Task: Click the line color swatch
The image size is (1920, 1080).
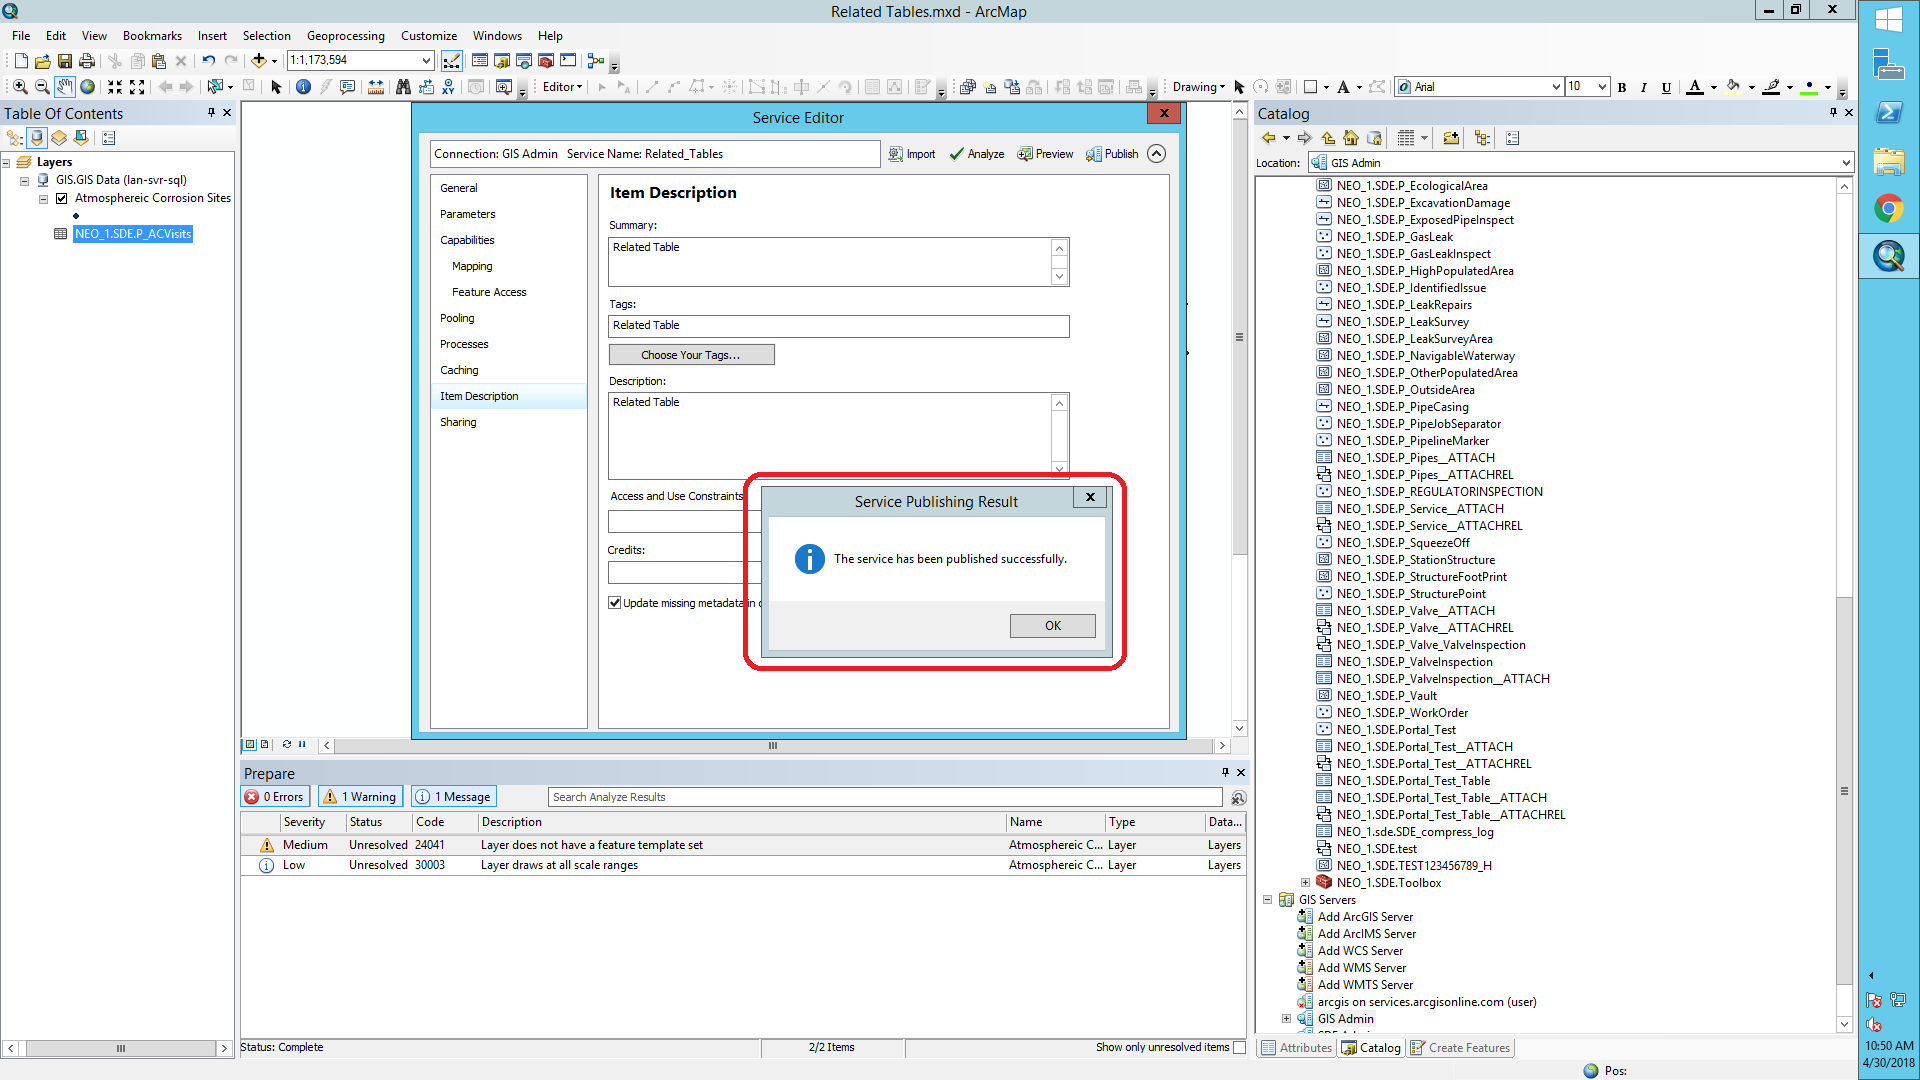Action: coord(1771,87)
